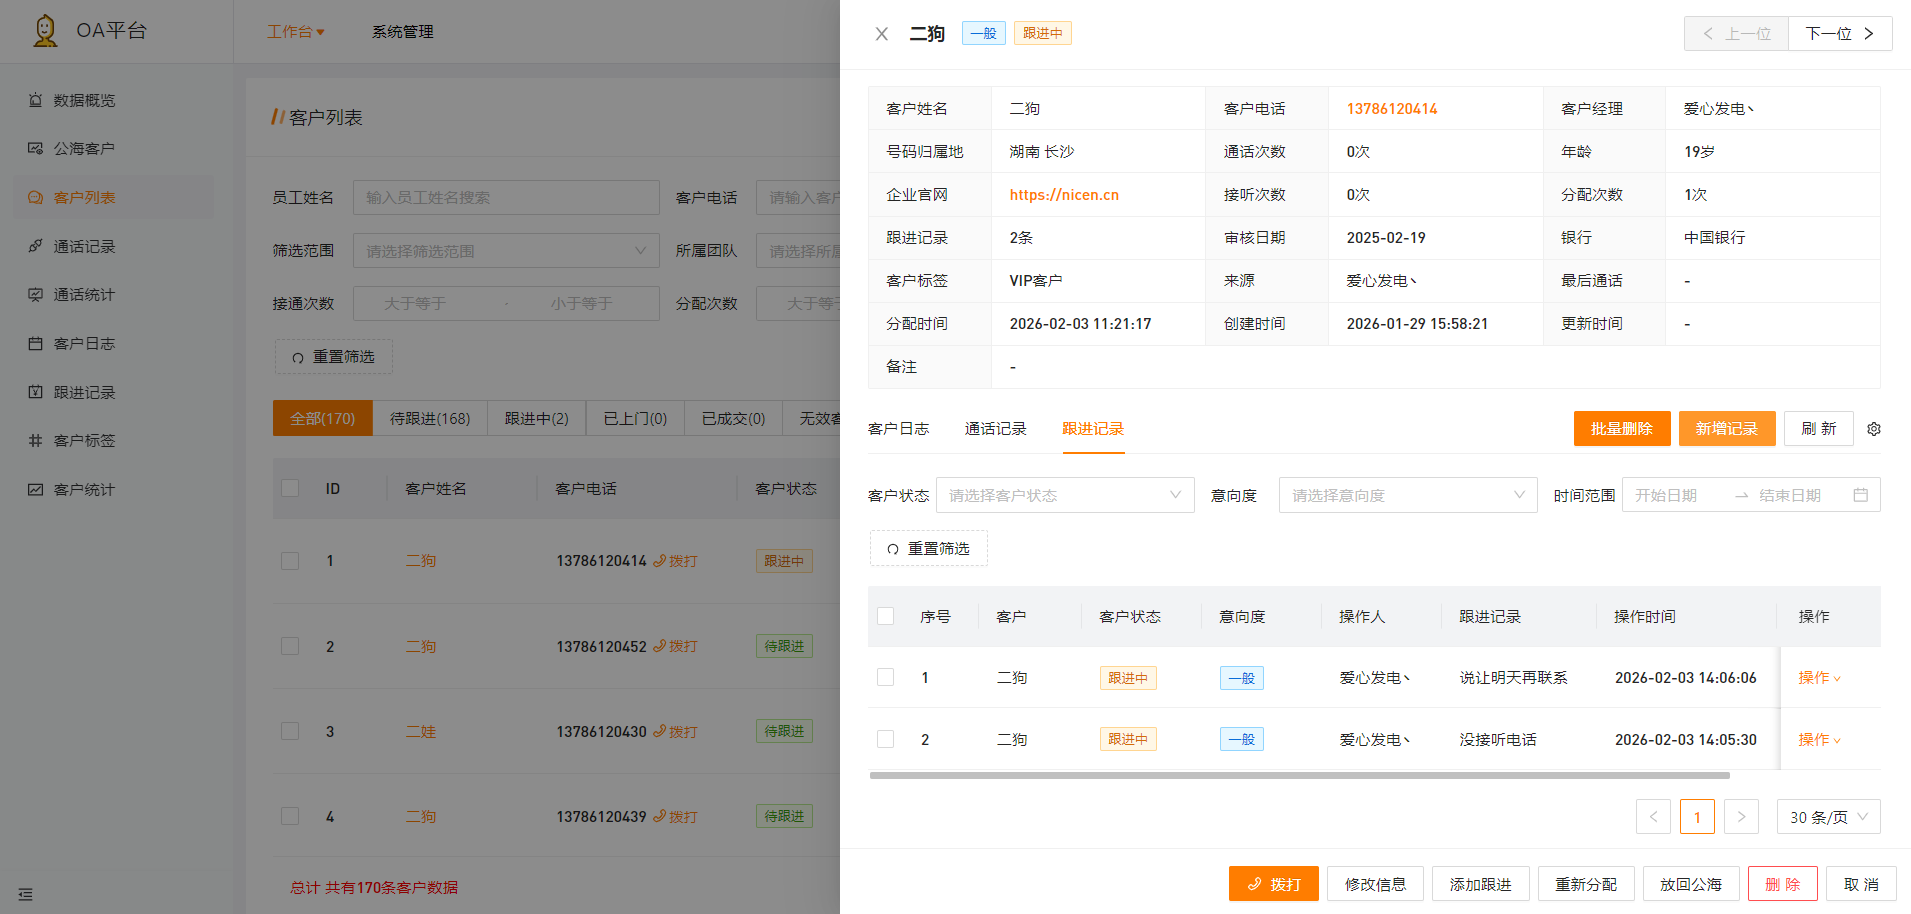Open the https://nicen.cn website link
This screenshot has width=1911, height=914.
click(1064, 195)
